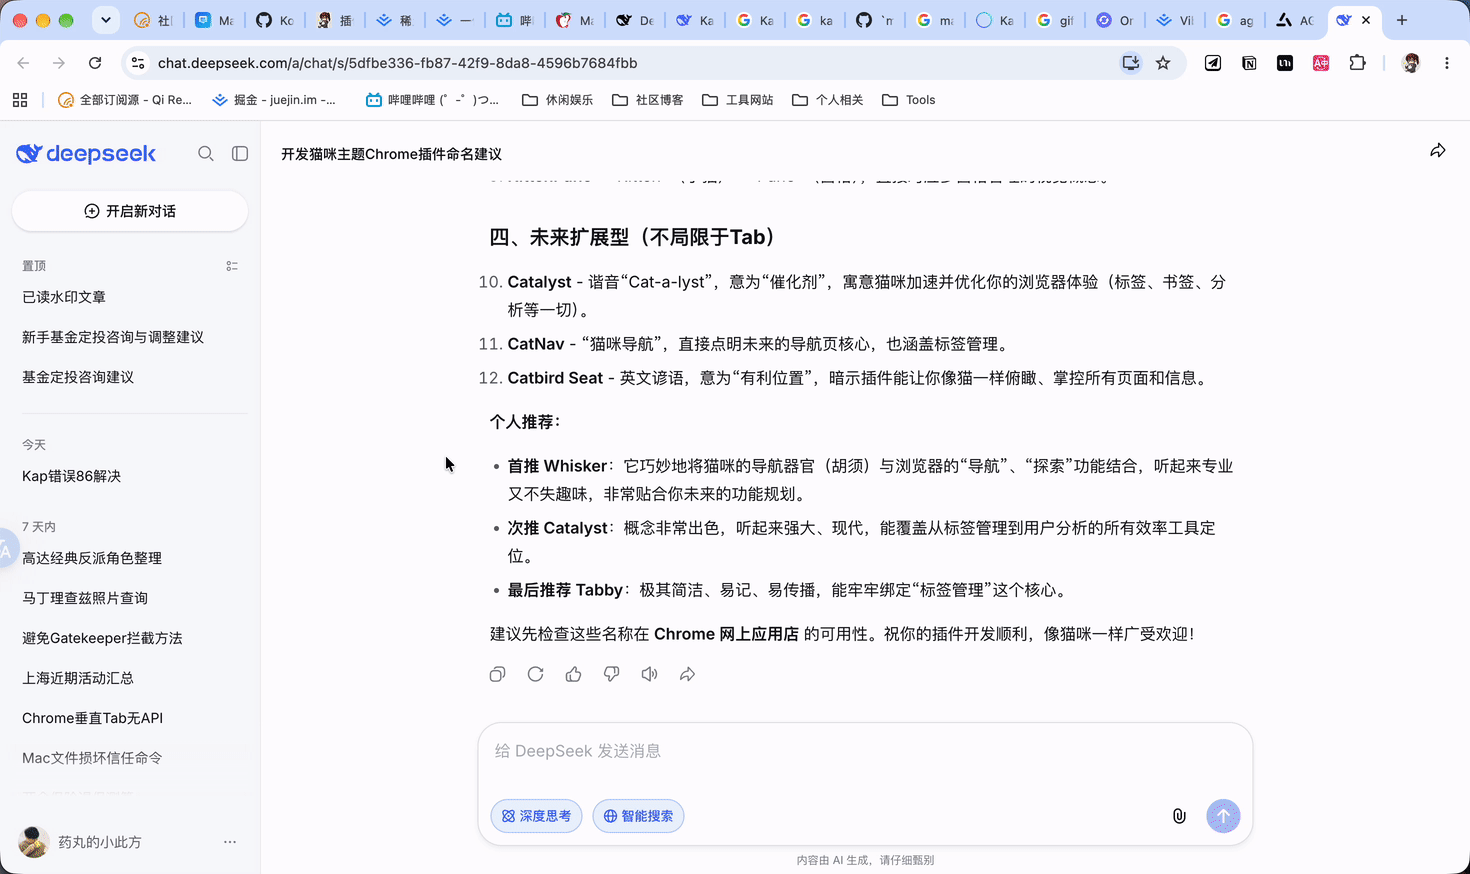Open the pinned list manage icon
Image resolution: width=1470 pixels, height=874 pixels.
click(232, 266)
